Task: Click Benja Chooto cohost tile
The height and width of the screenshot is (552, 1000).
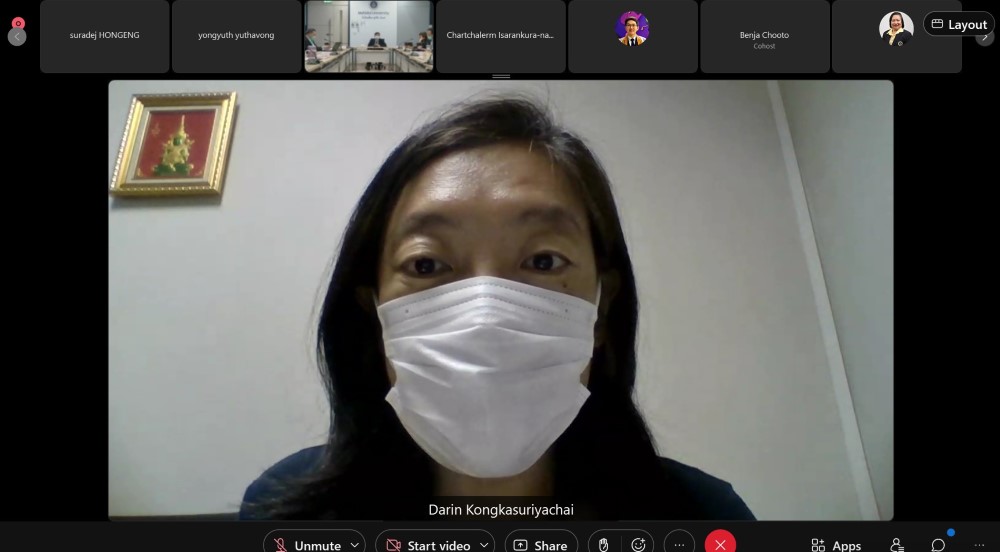Action: (764, 36)
